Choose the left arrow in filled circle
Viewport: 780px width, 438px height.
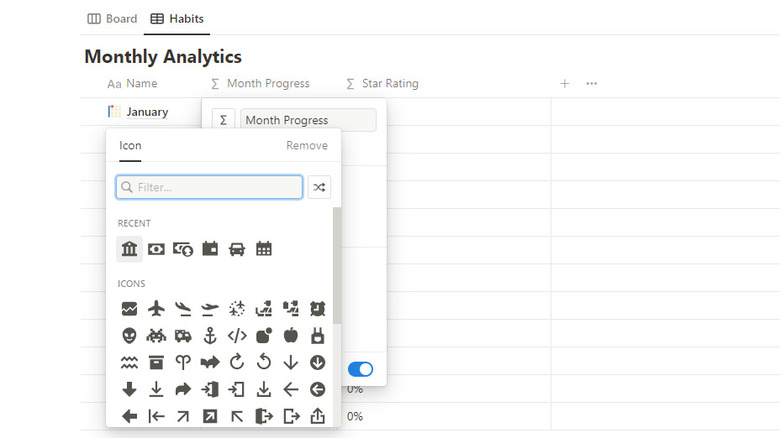point(317,389)
